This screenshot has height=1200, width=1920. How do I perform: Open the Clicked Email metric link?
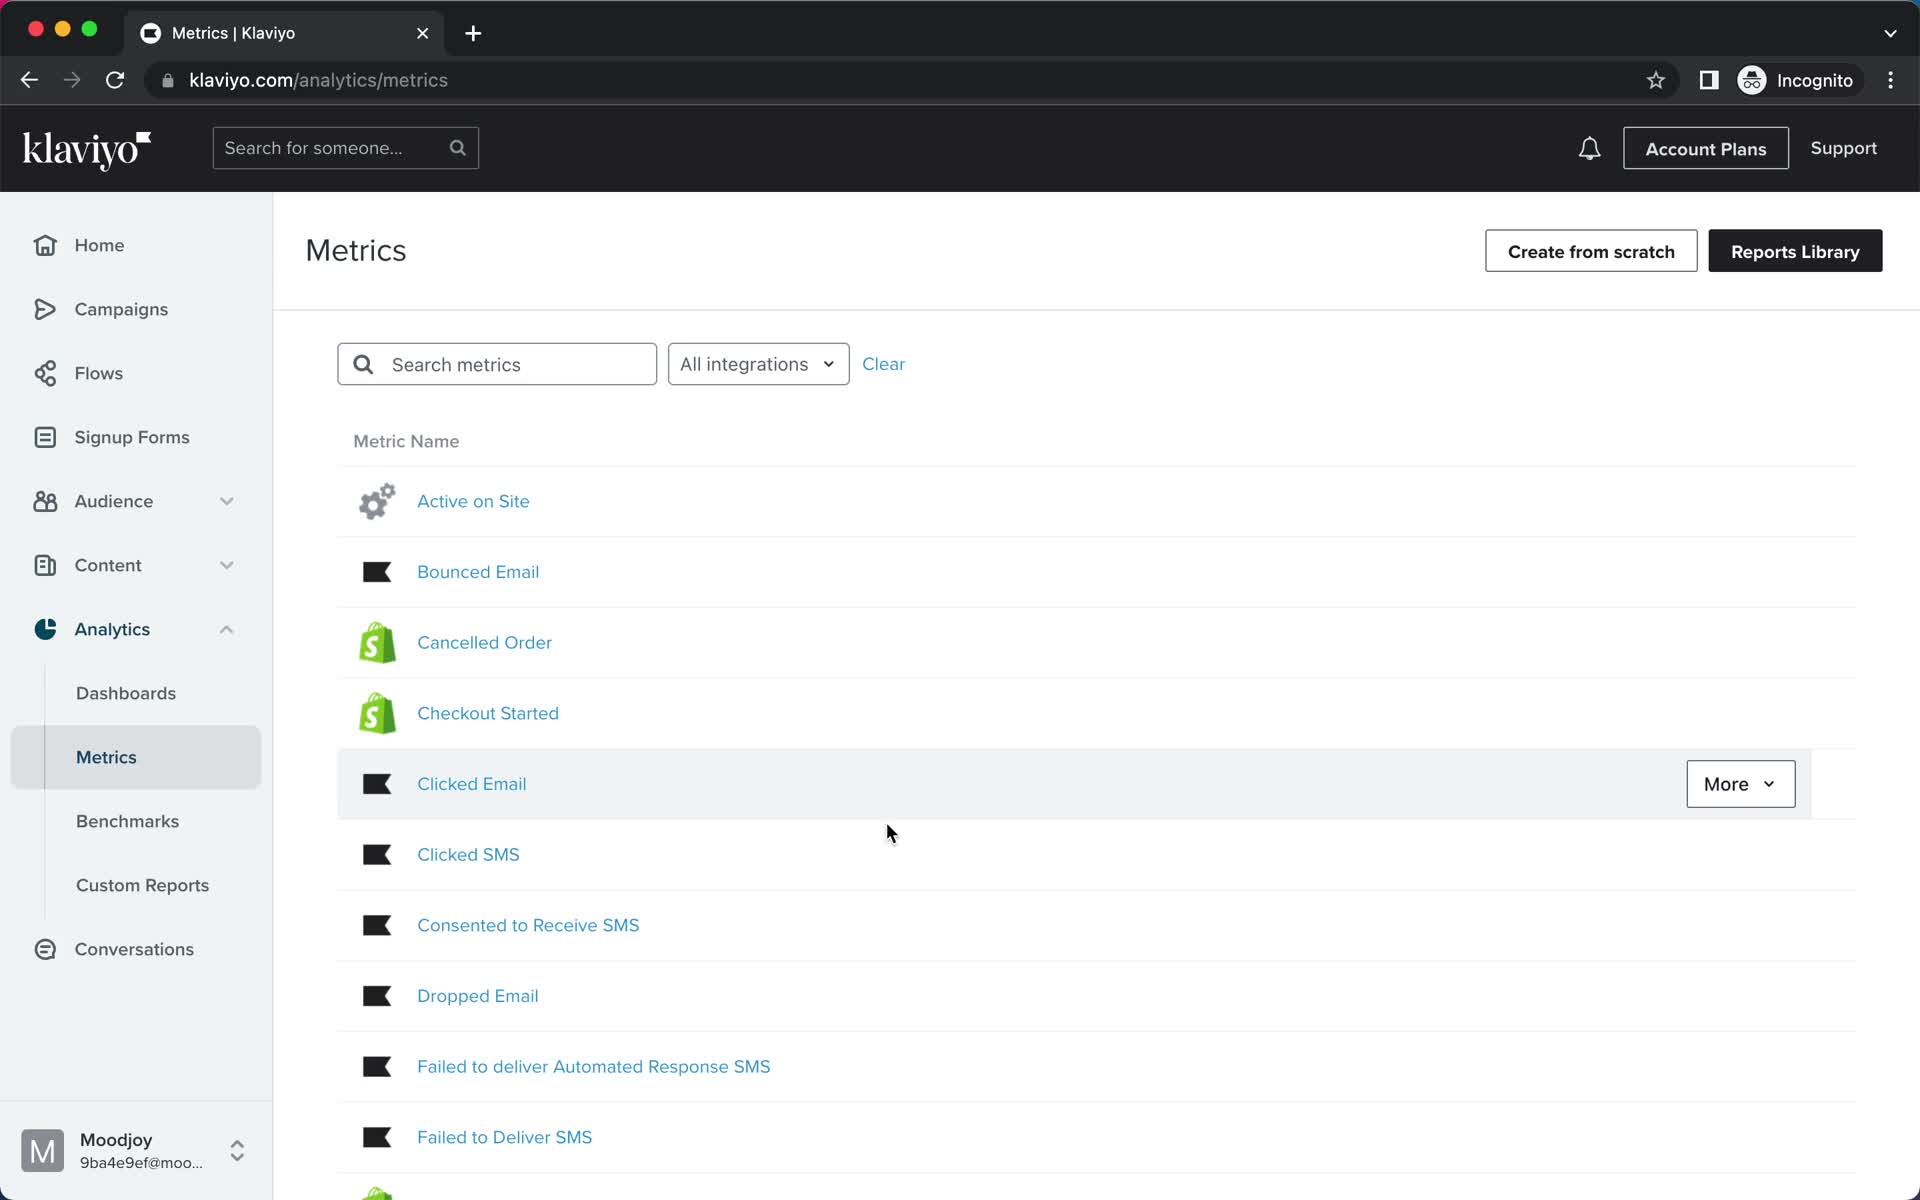tap(471, 784)
